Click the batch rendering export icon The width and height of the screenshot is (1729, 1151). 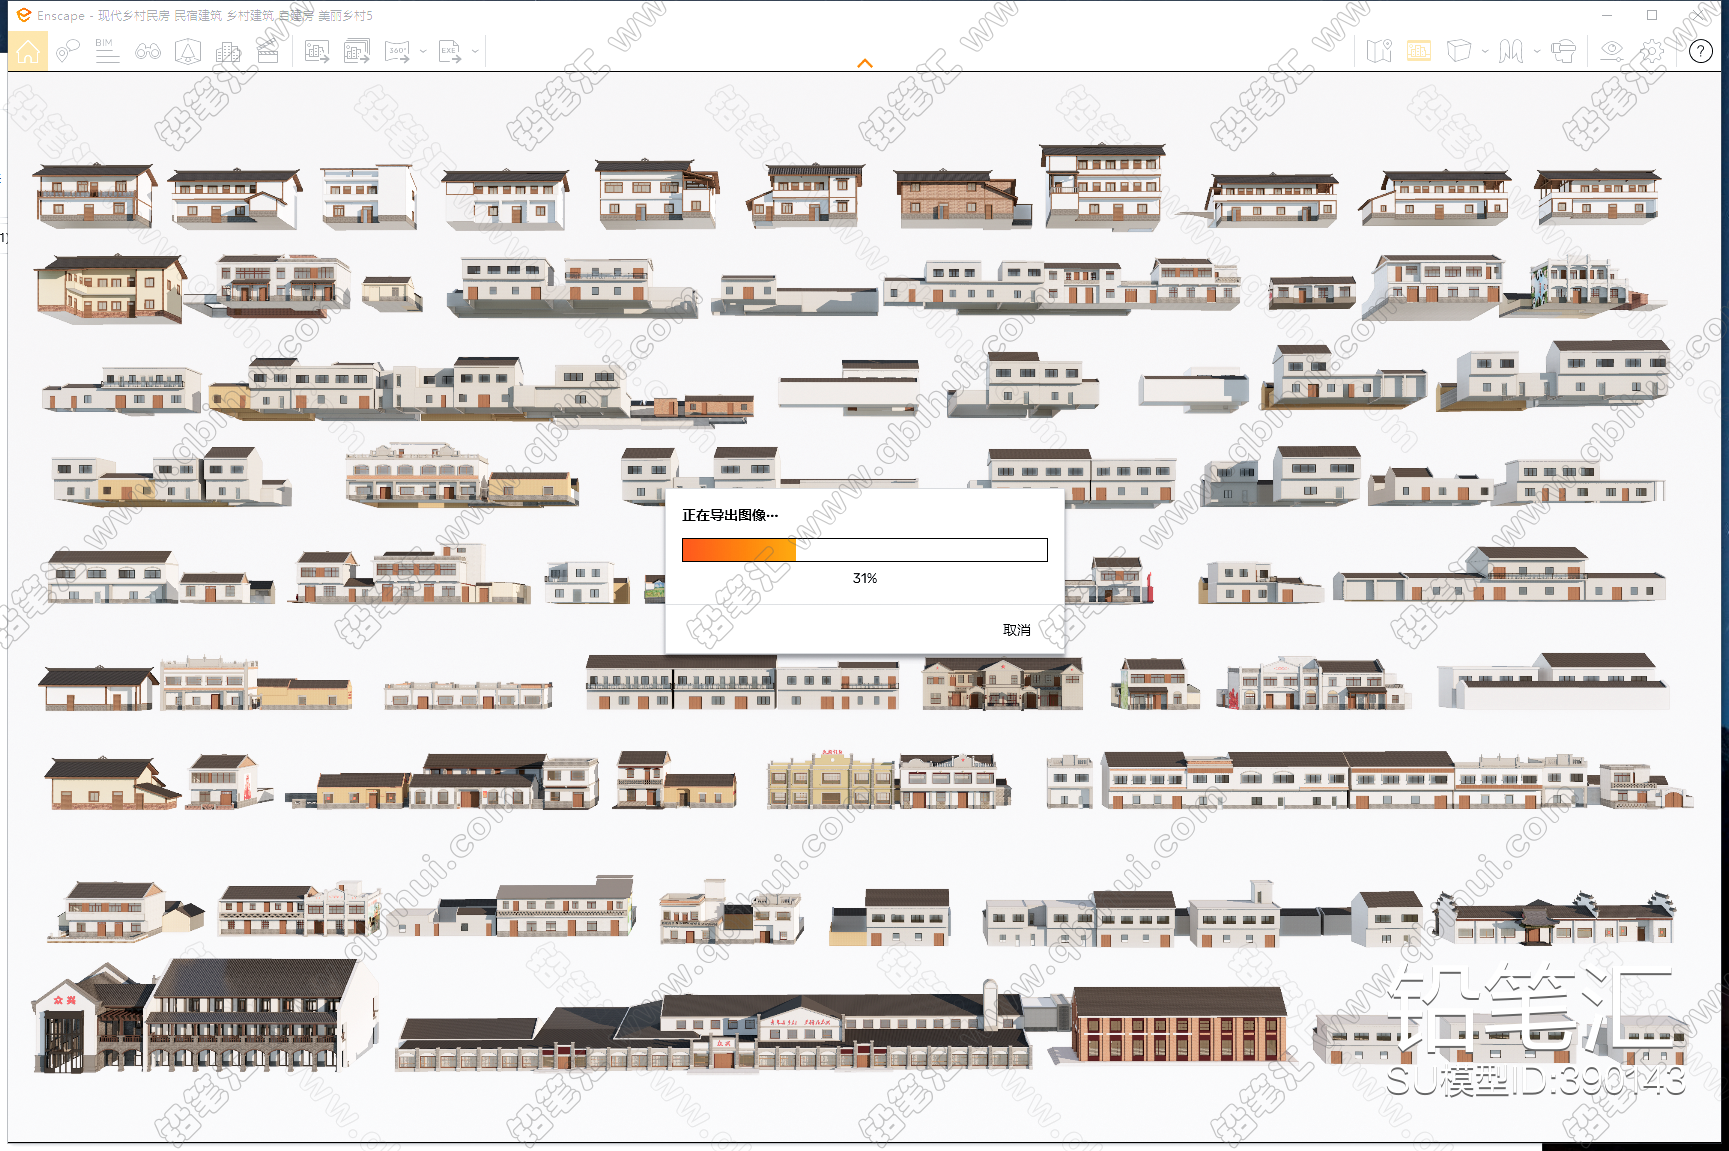pyautogui.click(x=357, y=51)
